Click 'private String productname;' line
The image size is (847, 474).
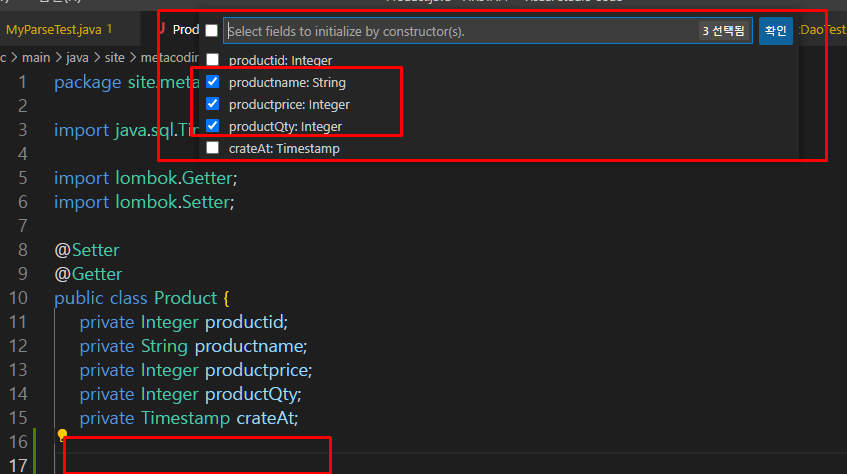193,346
